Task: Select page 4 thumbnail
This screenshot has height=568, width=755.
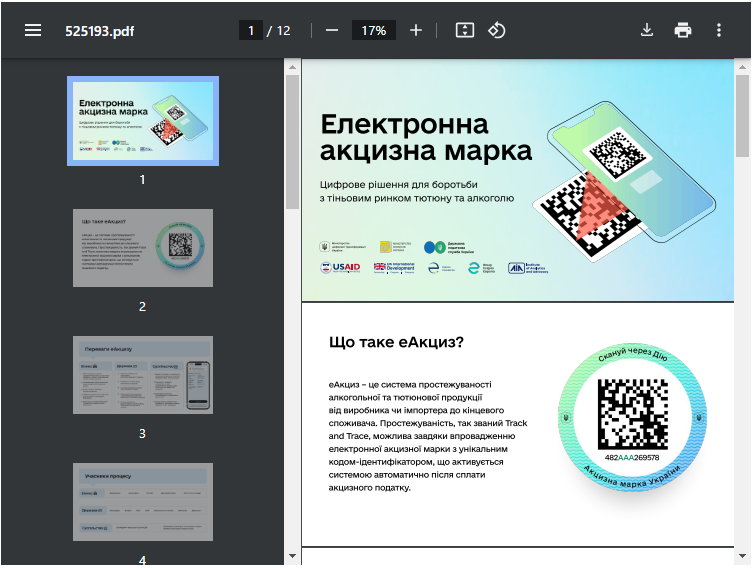Action: pos(143,502)
